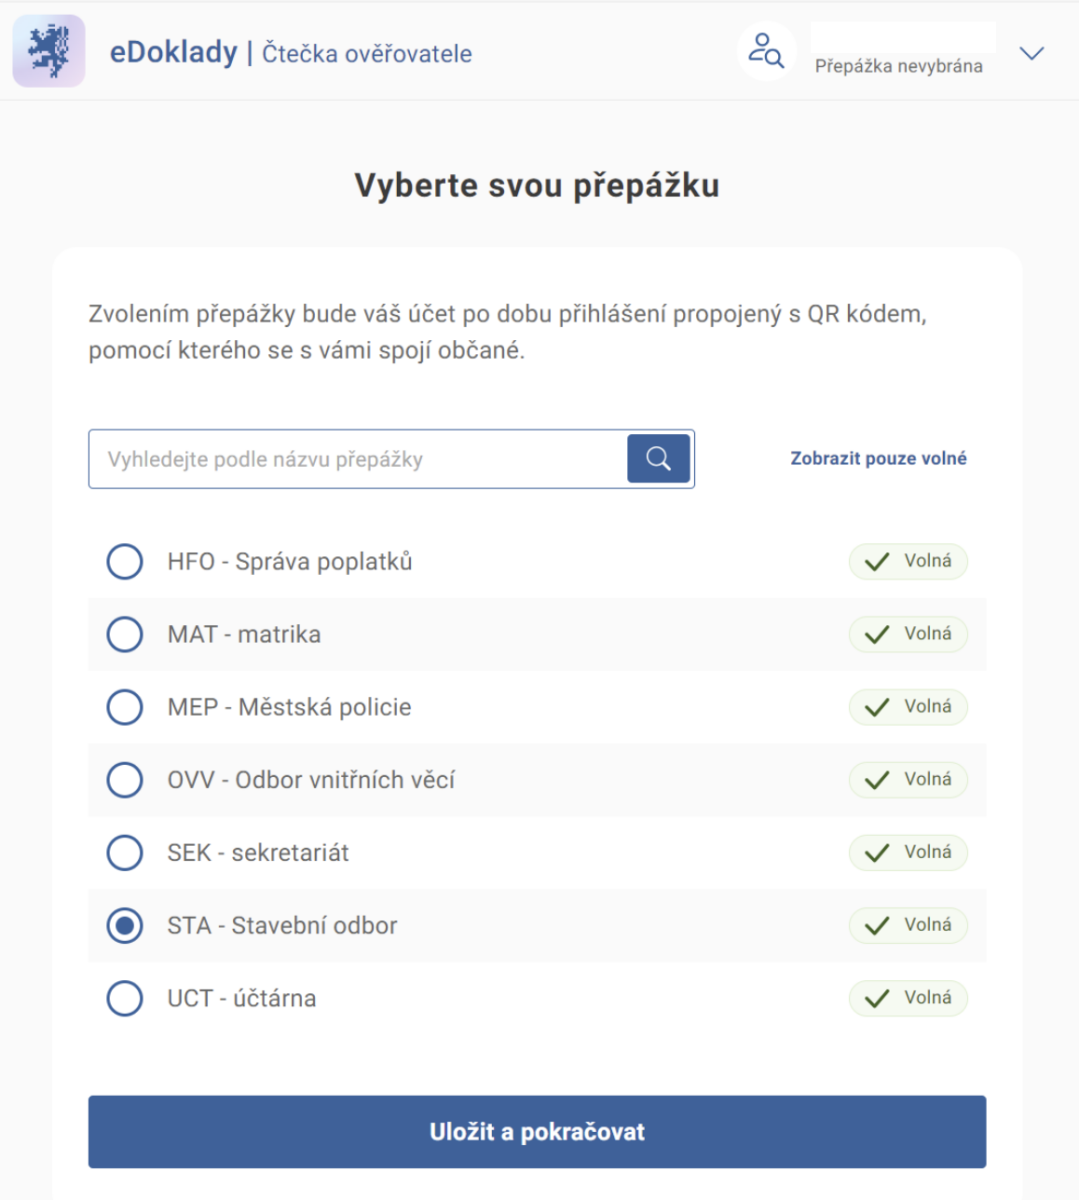Click the Volná checkmark beside MAT matrika

pyautogui.click(x=877, y=635)
